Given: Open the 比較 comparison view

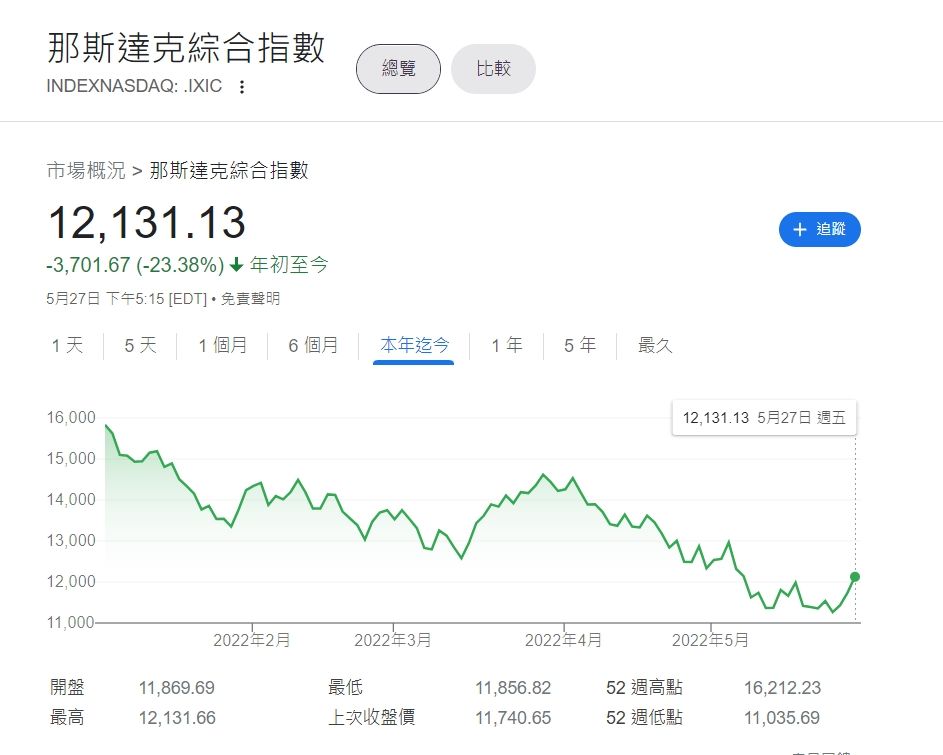Looking at the screenshot, I should pos(493,69).
